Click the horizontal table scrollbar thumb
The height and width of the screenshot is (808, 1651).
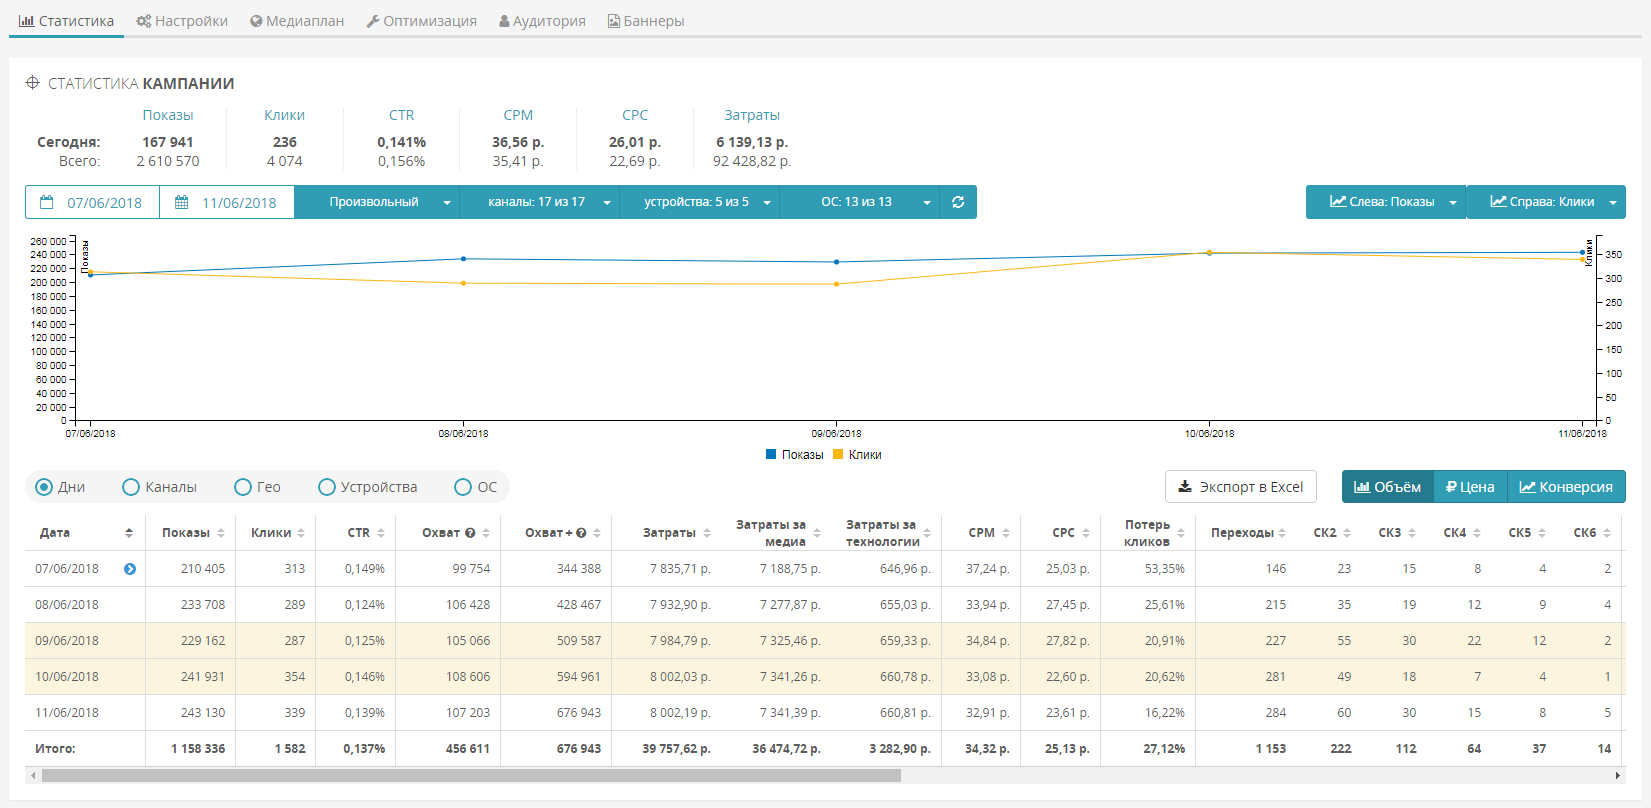(470, 775)
